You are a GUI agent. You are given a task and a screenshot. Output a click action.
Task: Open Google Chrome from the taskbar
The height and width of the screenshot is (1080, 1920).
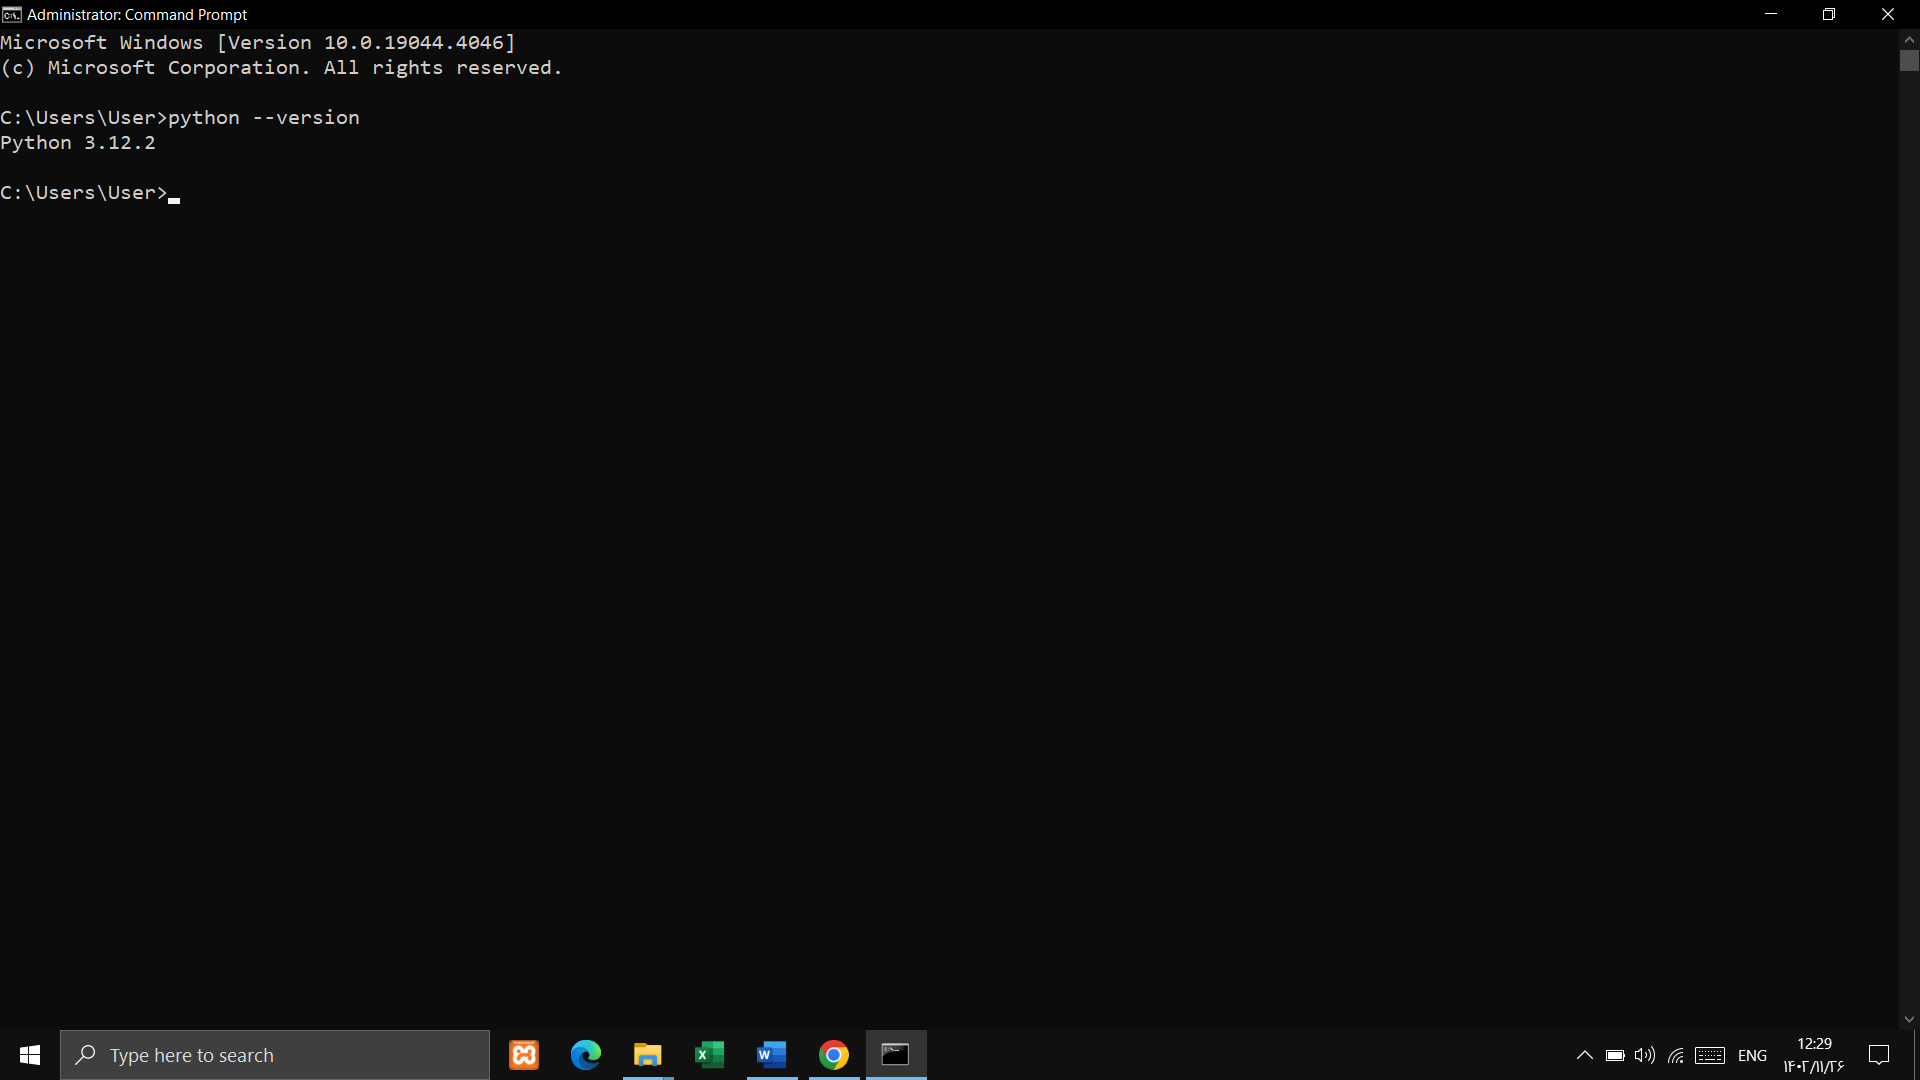pyautogui.click(x=834, y=1055)
